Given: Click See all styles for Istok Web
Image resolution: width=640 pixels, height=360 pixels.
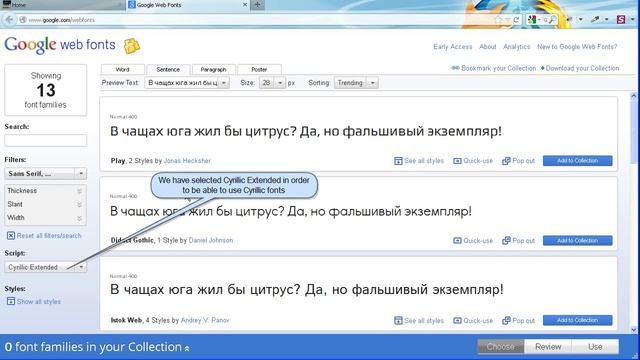Looking at the screenshot, I should pyautogui.click(x=419, y=320).
